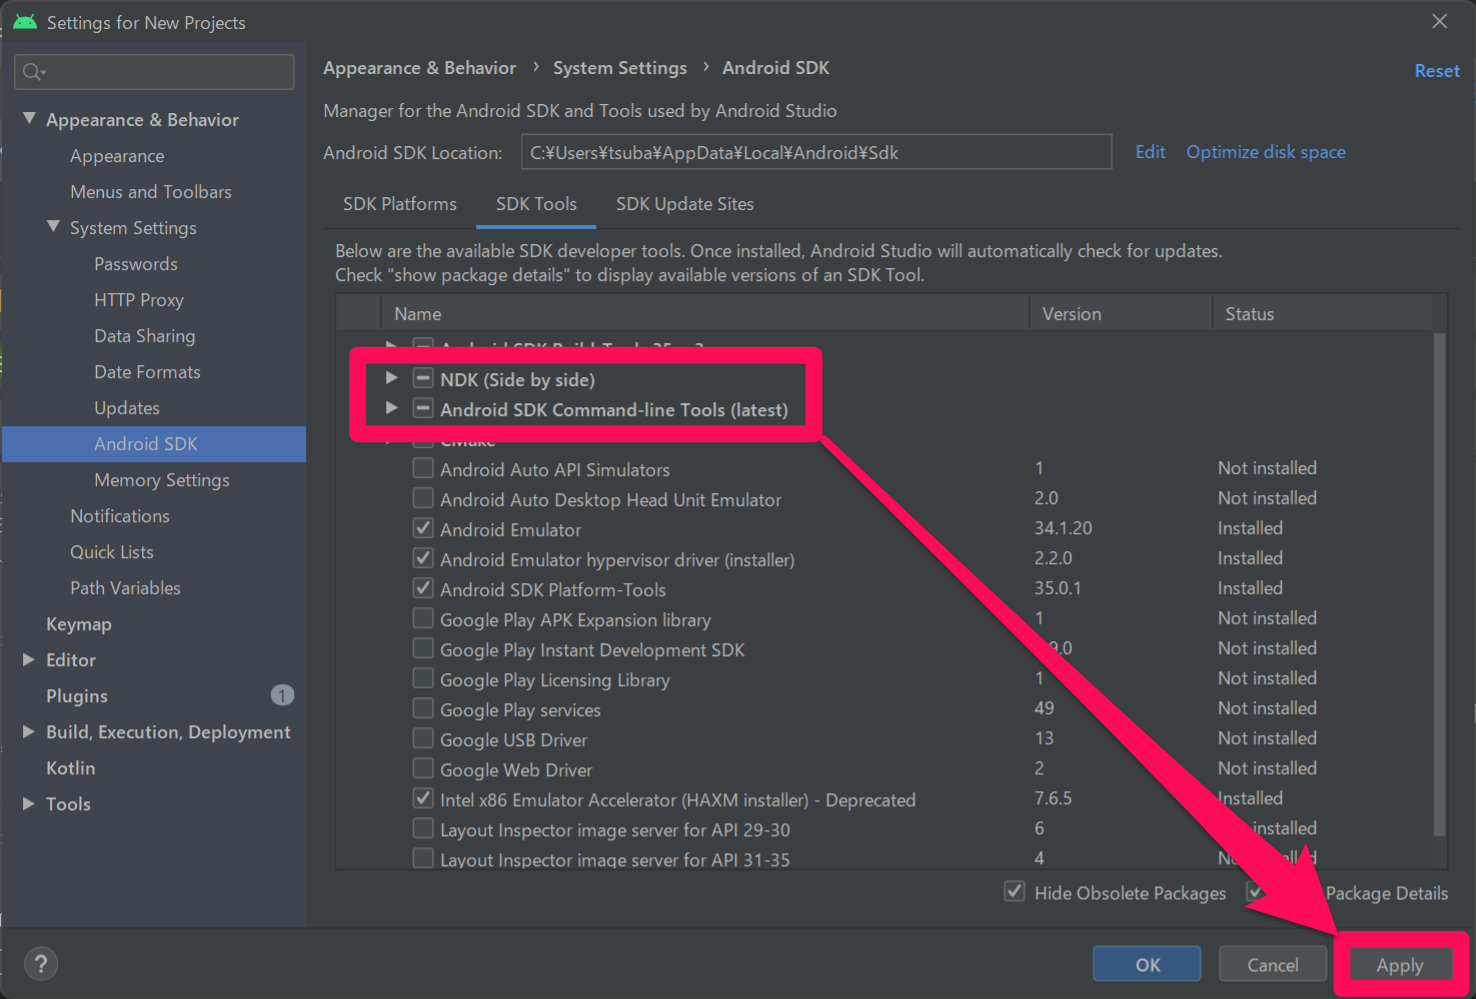
Task: Toggle the NDK (Side by side) checkbox
Action: pos(423,379)
